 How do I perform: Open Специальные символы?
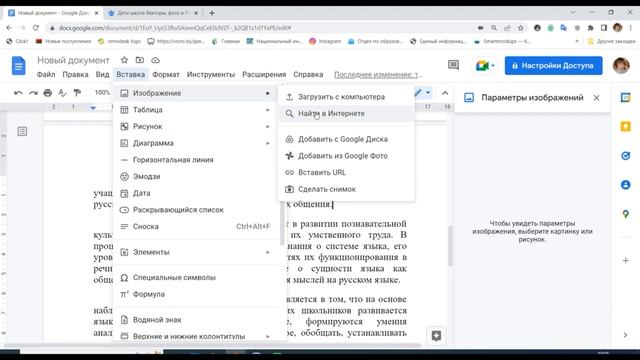(196, 278)
